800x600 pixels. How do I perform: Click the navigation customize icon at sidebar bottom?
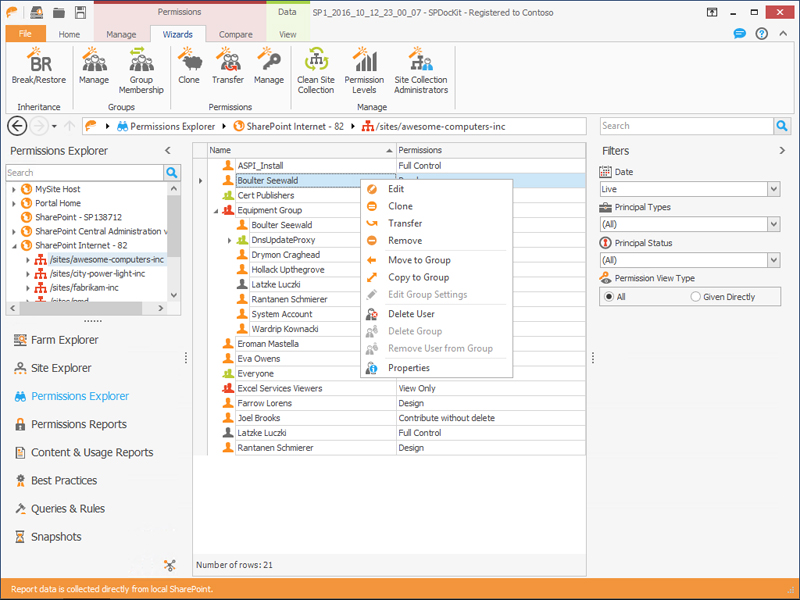(170, 565)
